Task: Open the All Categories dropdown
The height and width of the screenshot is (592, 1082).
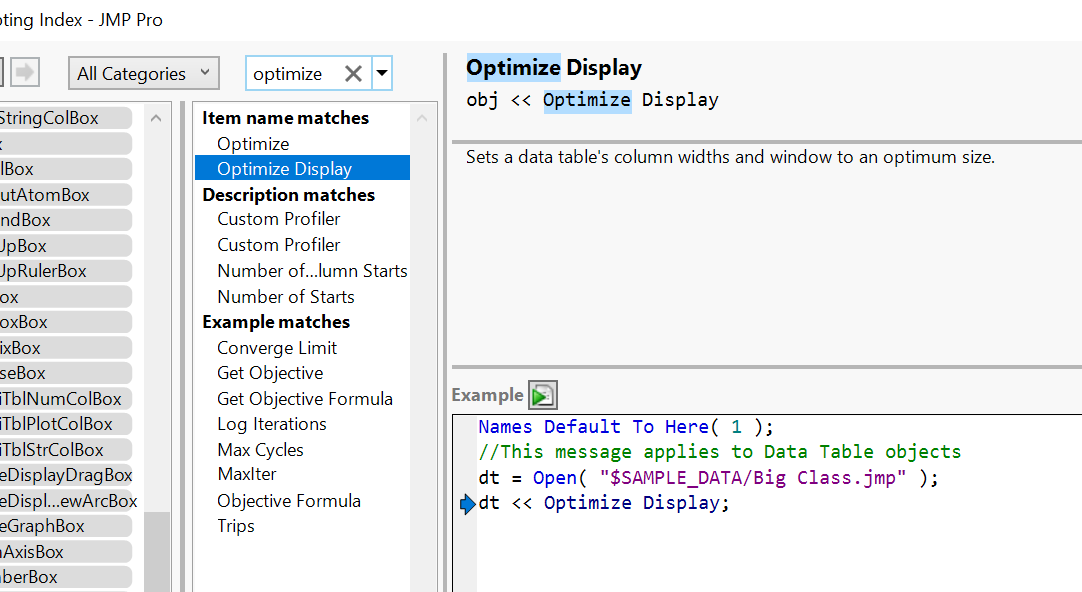Action: pyautogui.click(x=144, y=73)
